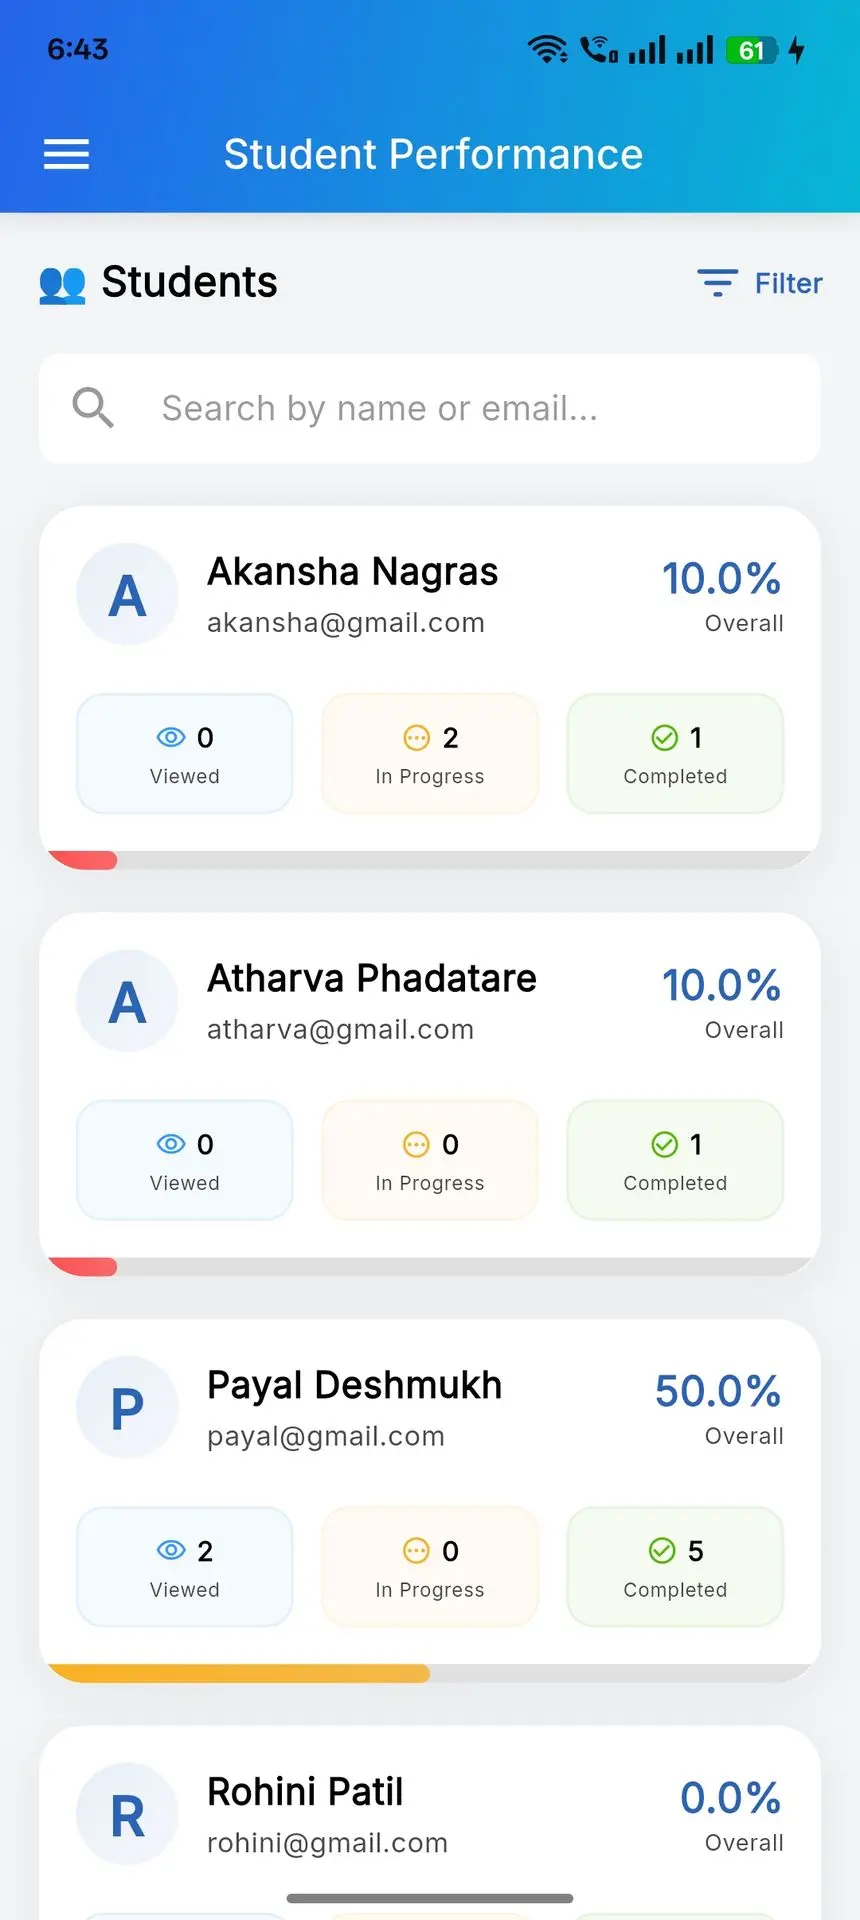This screenshot has height=1920, width=860.
Task: Click Akansha Nagras avatar circle
Action: pyautogui.click(x=127, y=595)
